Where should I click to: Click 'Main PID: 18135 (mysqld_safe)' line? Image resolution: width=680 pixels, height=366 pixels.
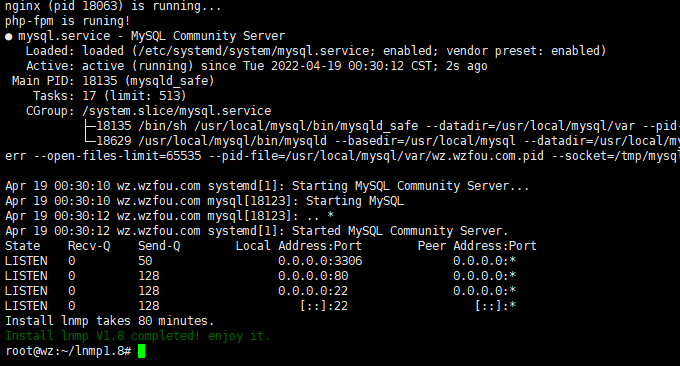113,81
